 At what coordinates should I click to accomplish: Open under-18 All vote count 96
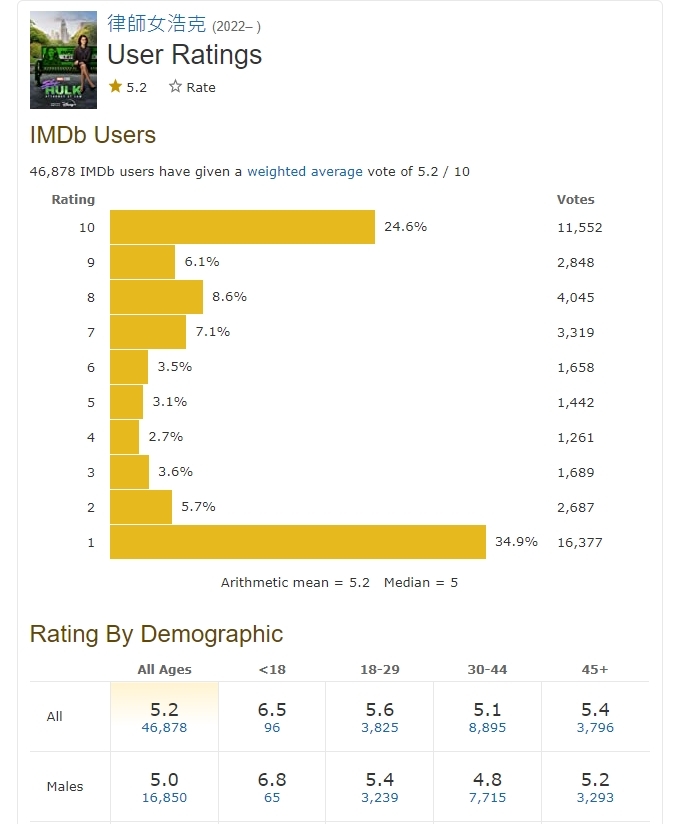pos(272,728)
